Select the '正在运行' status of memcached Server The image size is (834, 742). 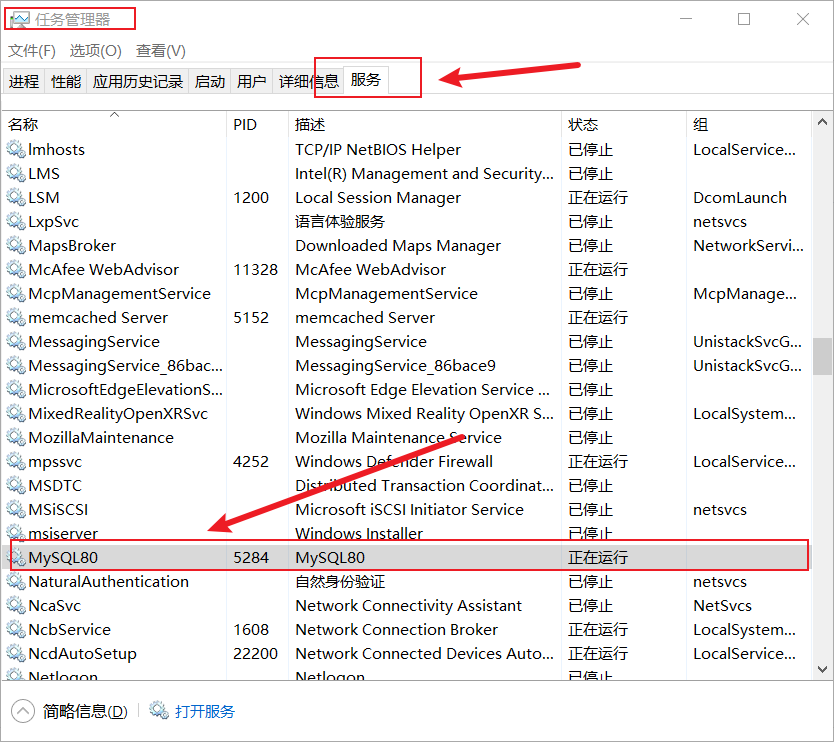pos(598,317)
